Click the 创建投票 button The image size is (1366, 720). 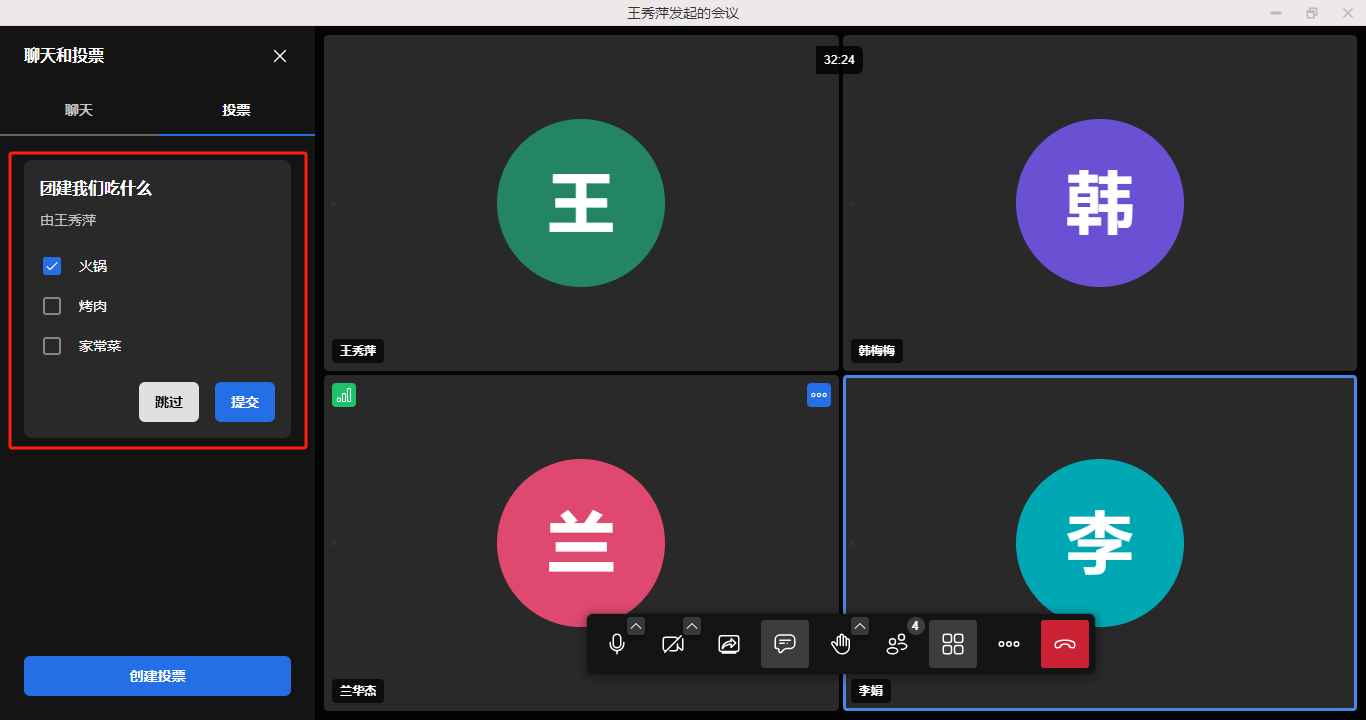point(157,676)
